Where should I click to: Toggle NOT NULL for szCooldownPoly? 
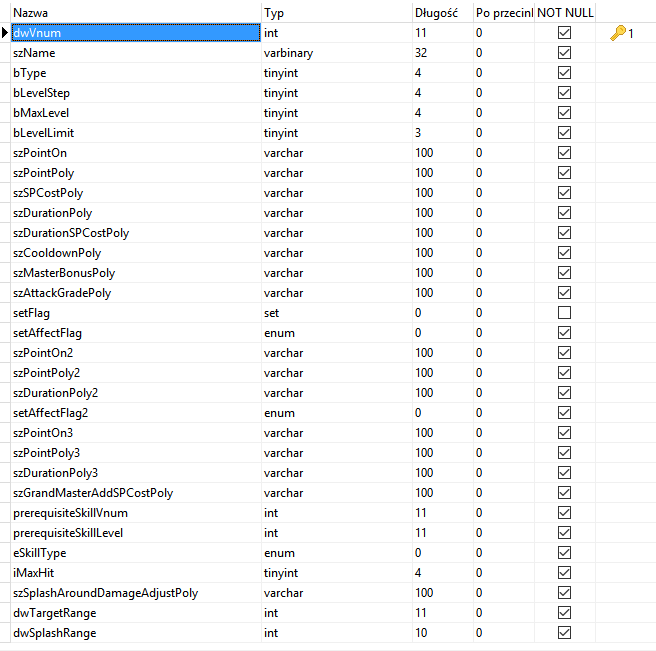[564, 253]
